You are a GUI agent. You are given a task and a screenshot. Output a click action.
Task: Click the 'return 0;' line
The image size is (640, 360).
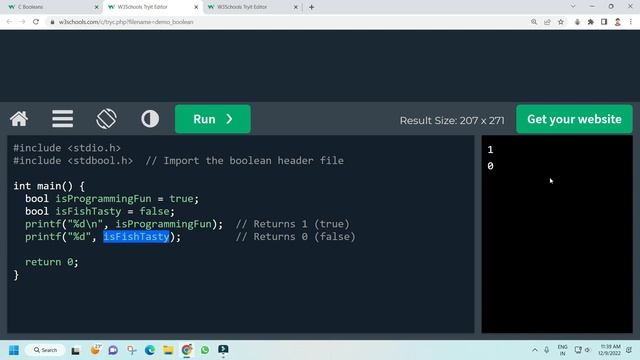pyautogui.click(x=51, y=262)
